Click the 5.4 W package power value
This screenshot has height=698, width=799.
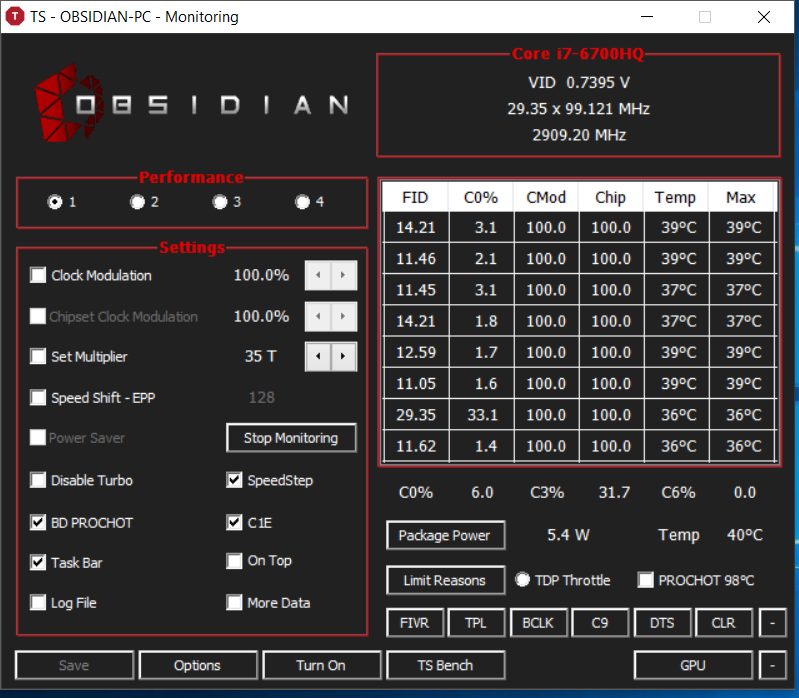568,535
